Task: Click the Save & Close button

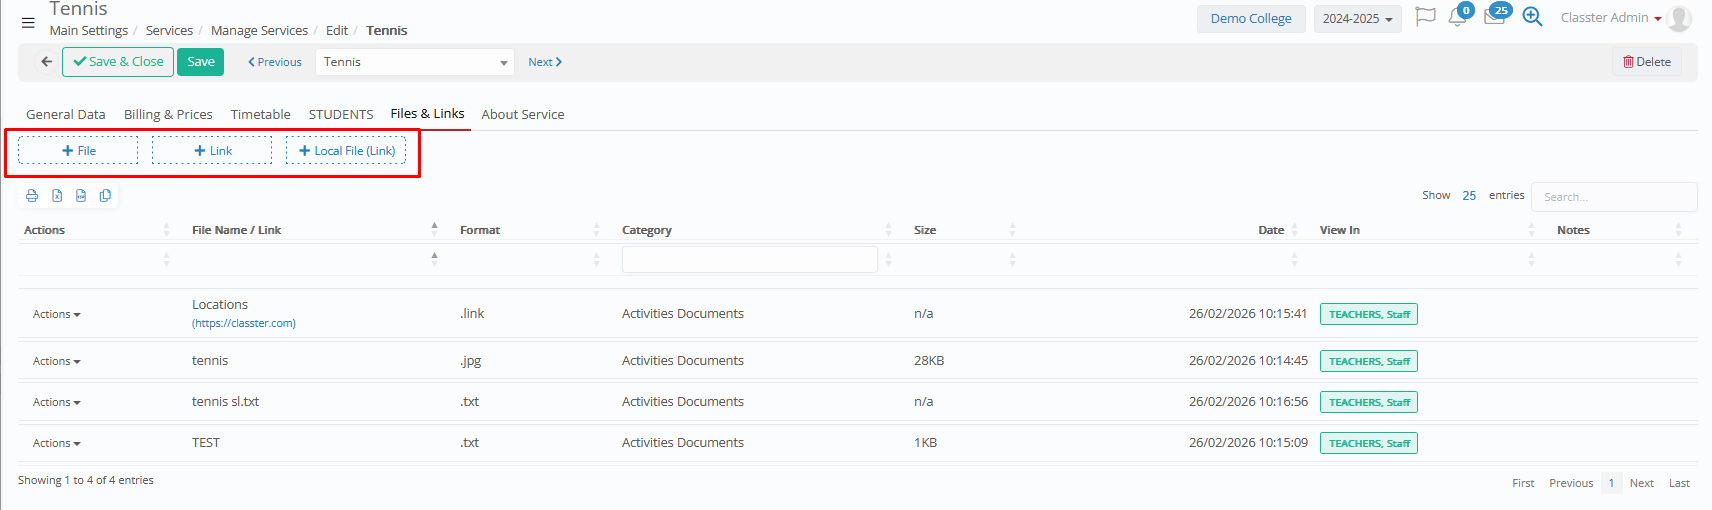Action: [x=118, y=62]
